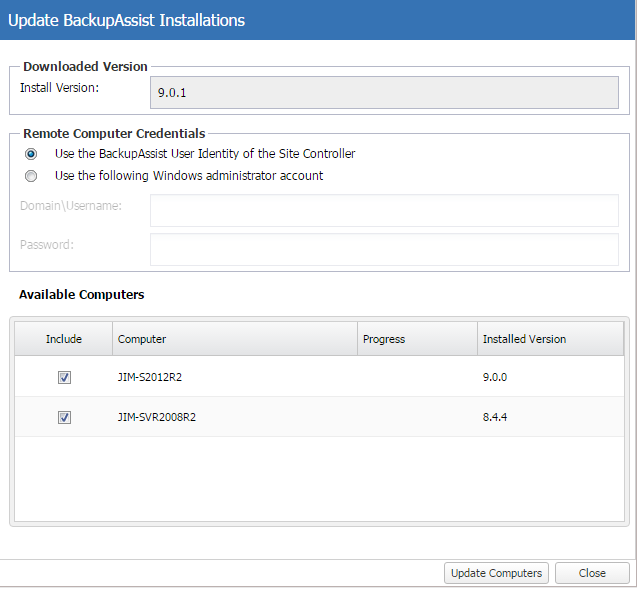Click the Password input field

384,249
